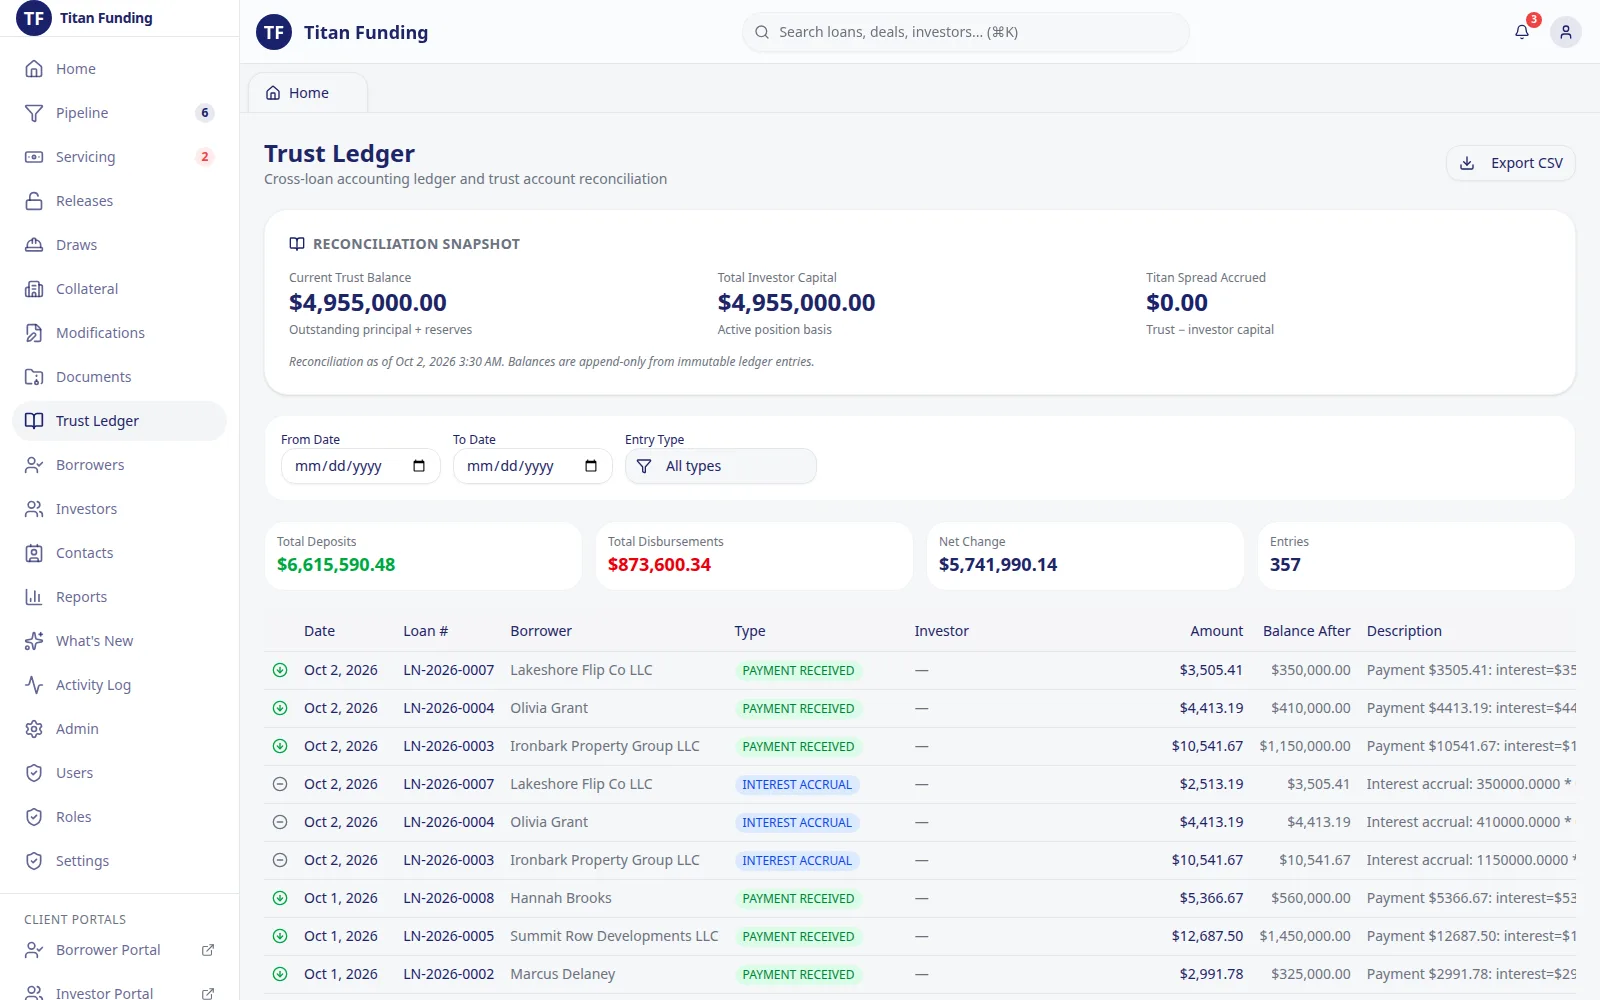Click the Balance After column header
Viewport: 1600px width, 1000px height.
coord(1306,631)
